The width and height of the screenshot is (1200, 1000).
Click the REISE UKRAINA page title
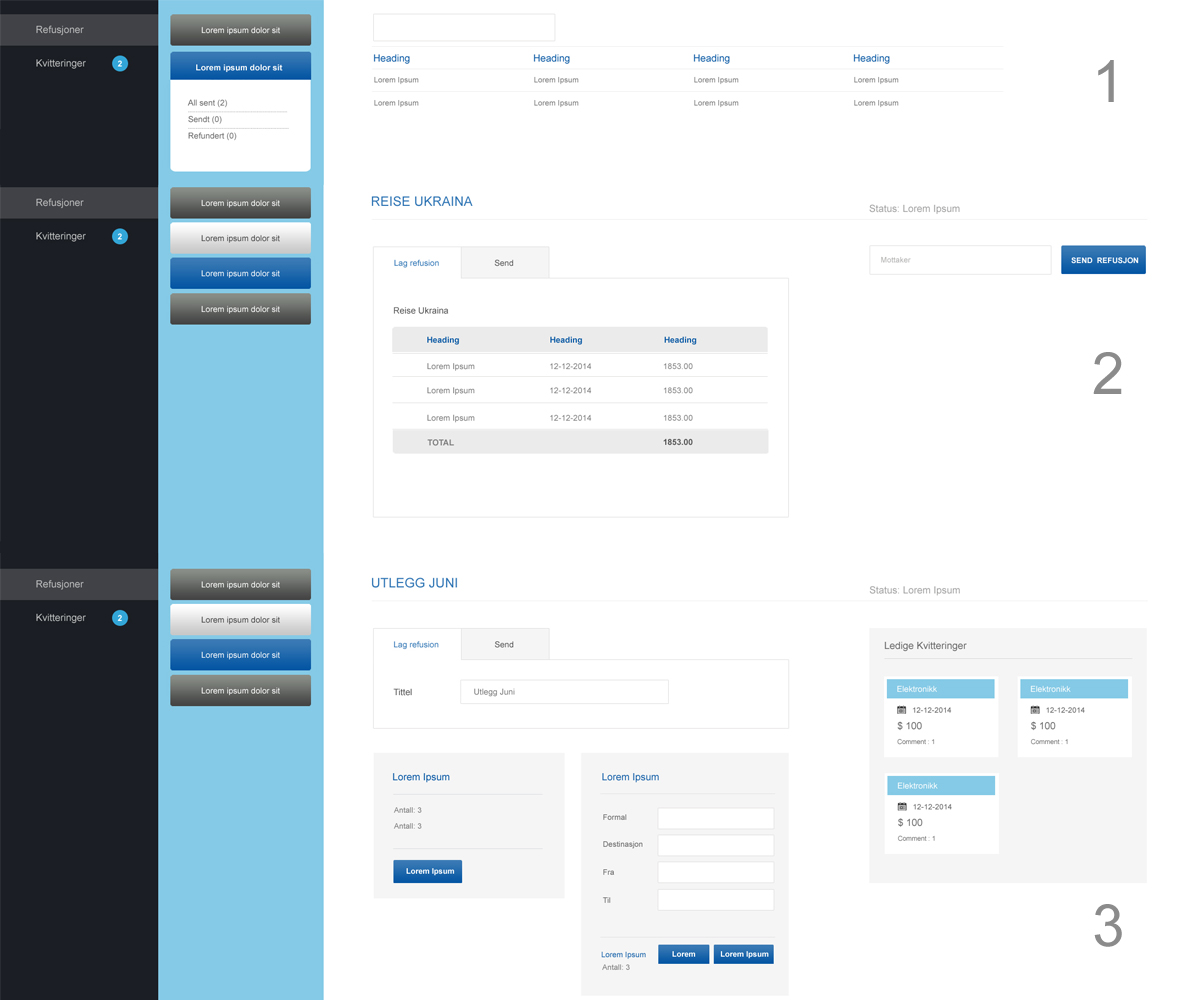click(421, 201)
